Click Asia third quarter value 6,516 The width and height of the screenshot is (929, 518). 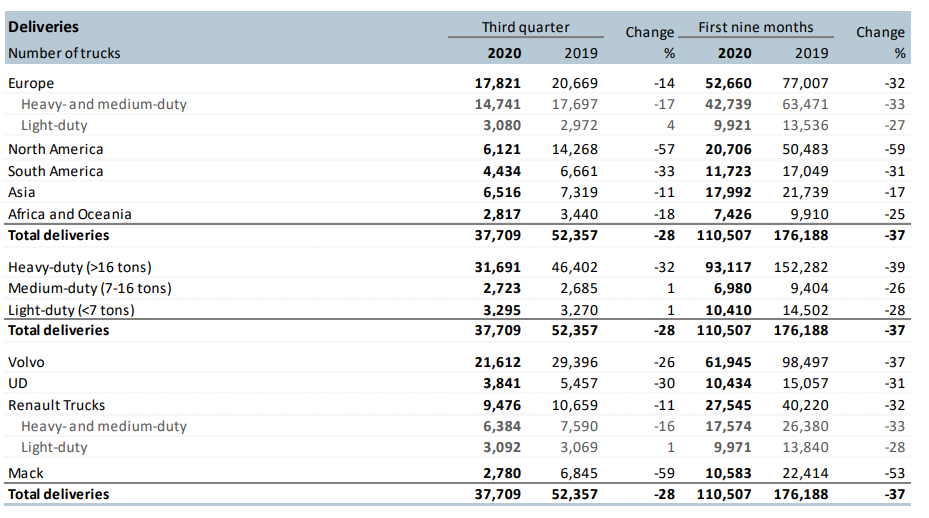click(502, 193)
